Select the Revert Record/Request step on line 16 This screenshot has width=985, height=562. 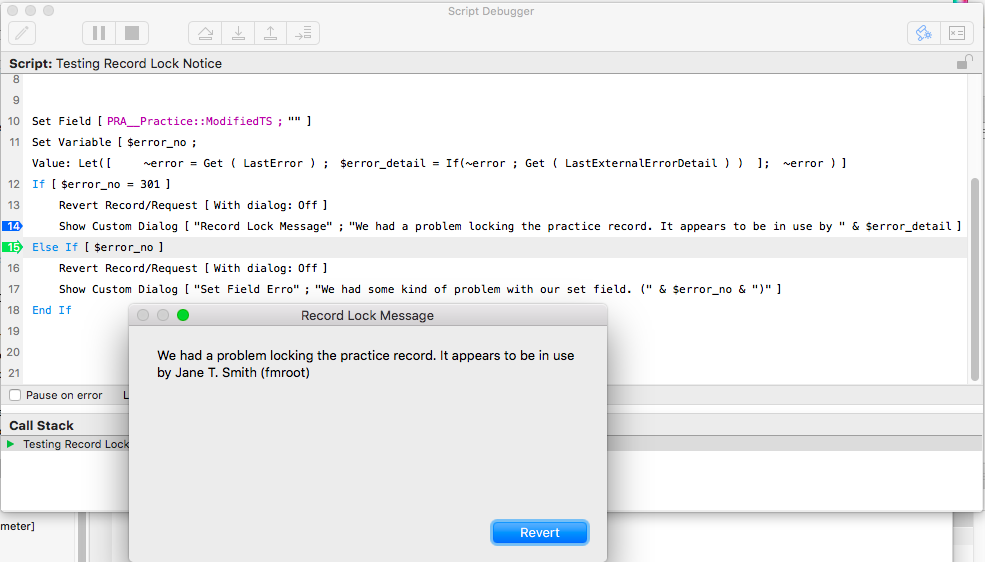[193, 268]
